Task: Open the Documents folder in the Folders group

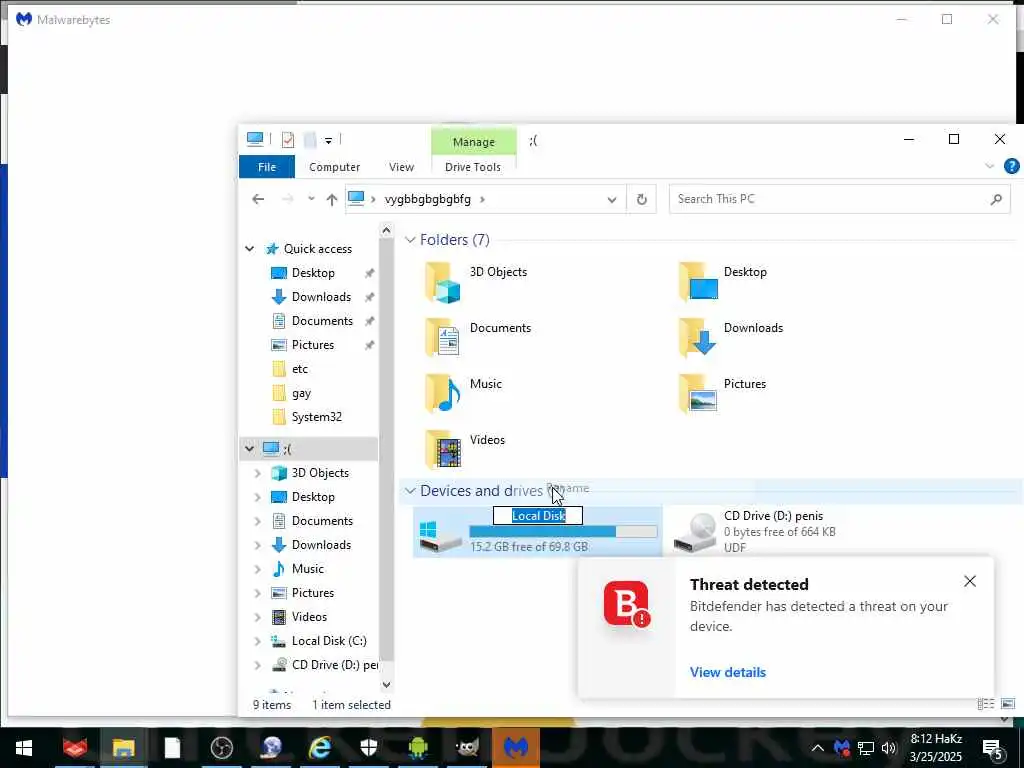Action: pos(443,338)
